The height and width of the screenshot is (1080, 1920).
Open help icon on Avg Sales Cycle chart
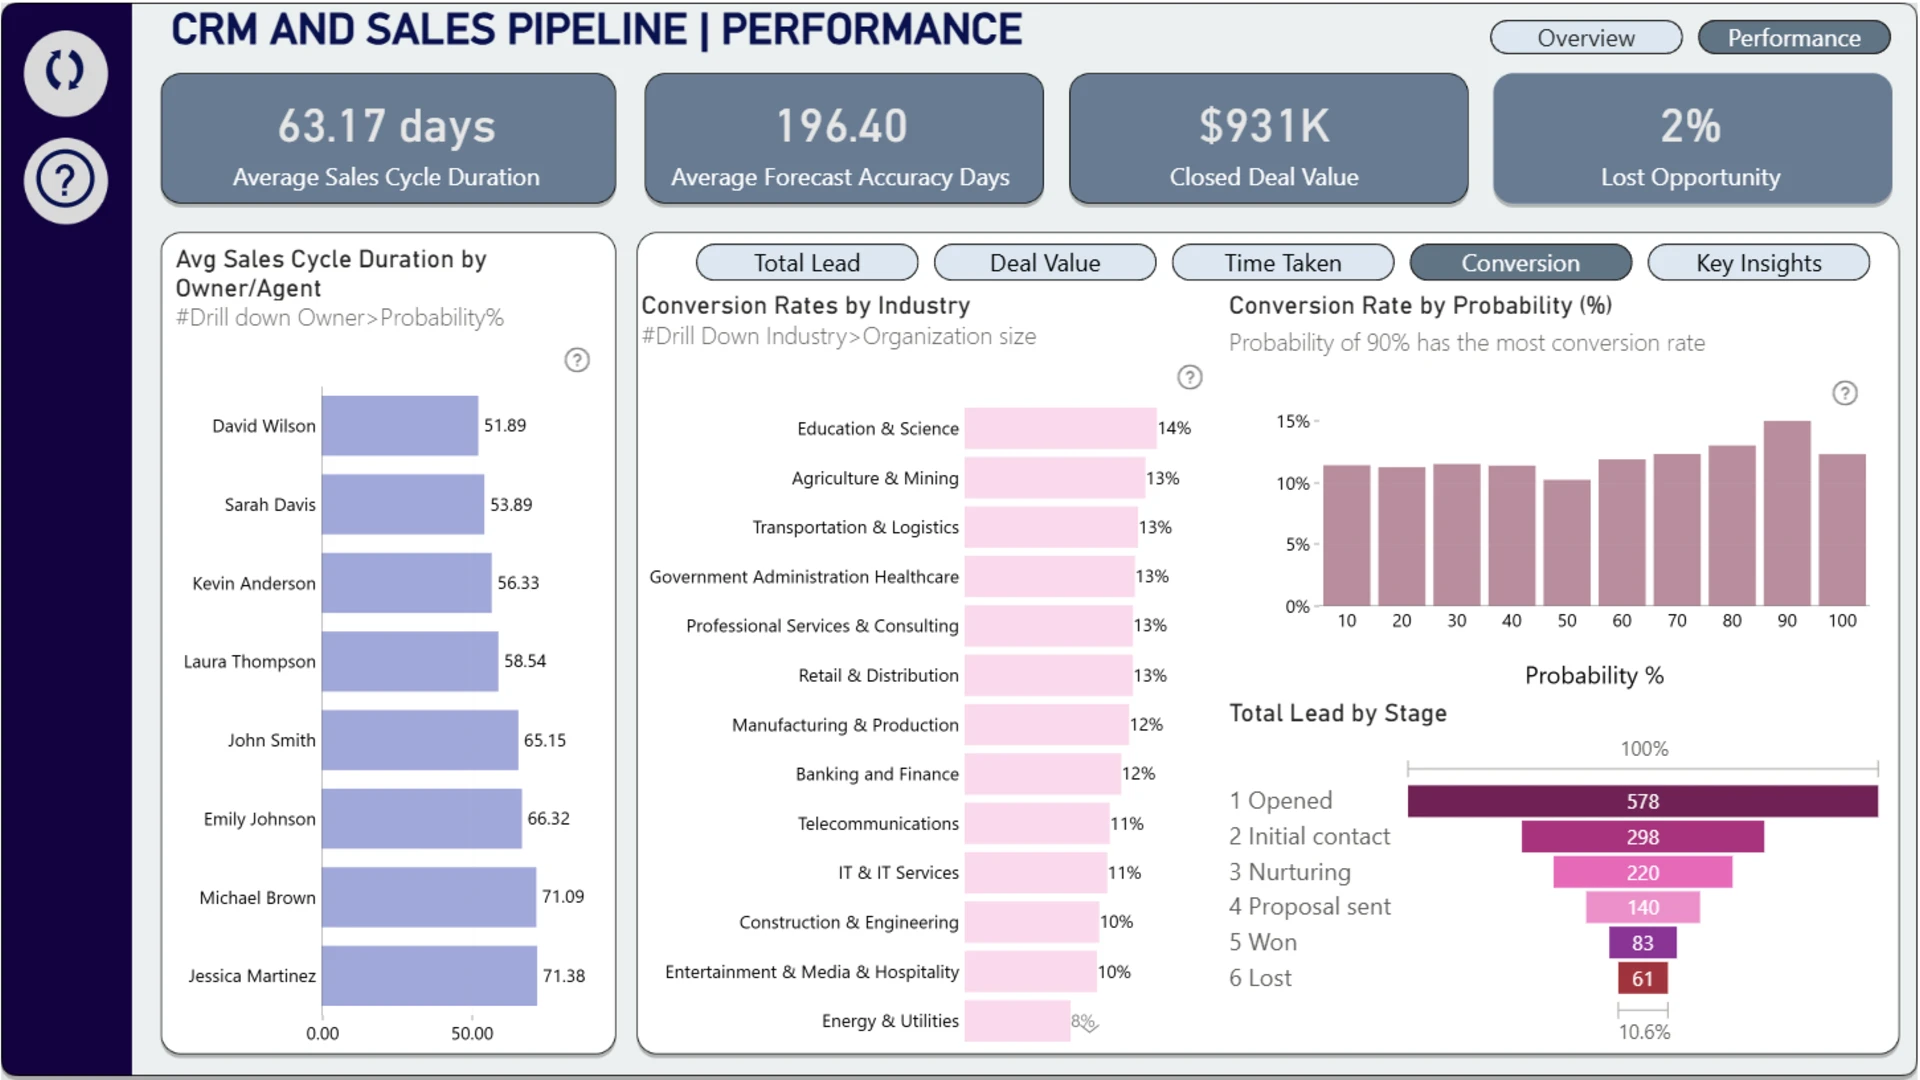click(577, 360)
